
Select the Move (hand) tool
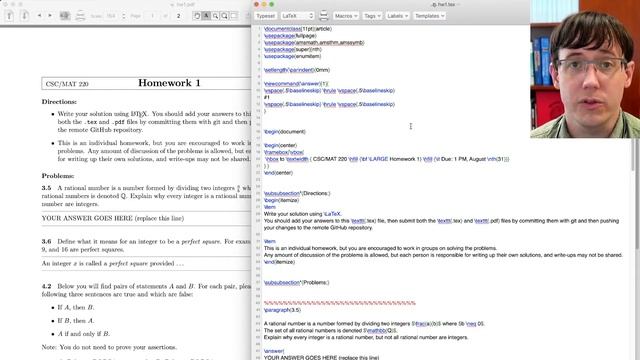tap(197, 16)
